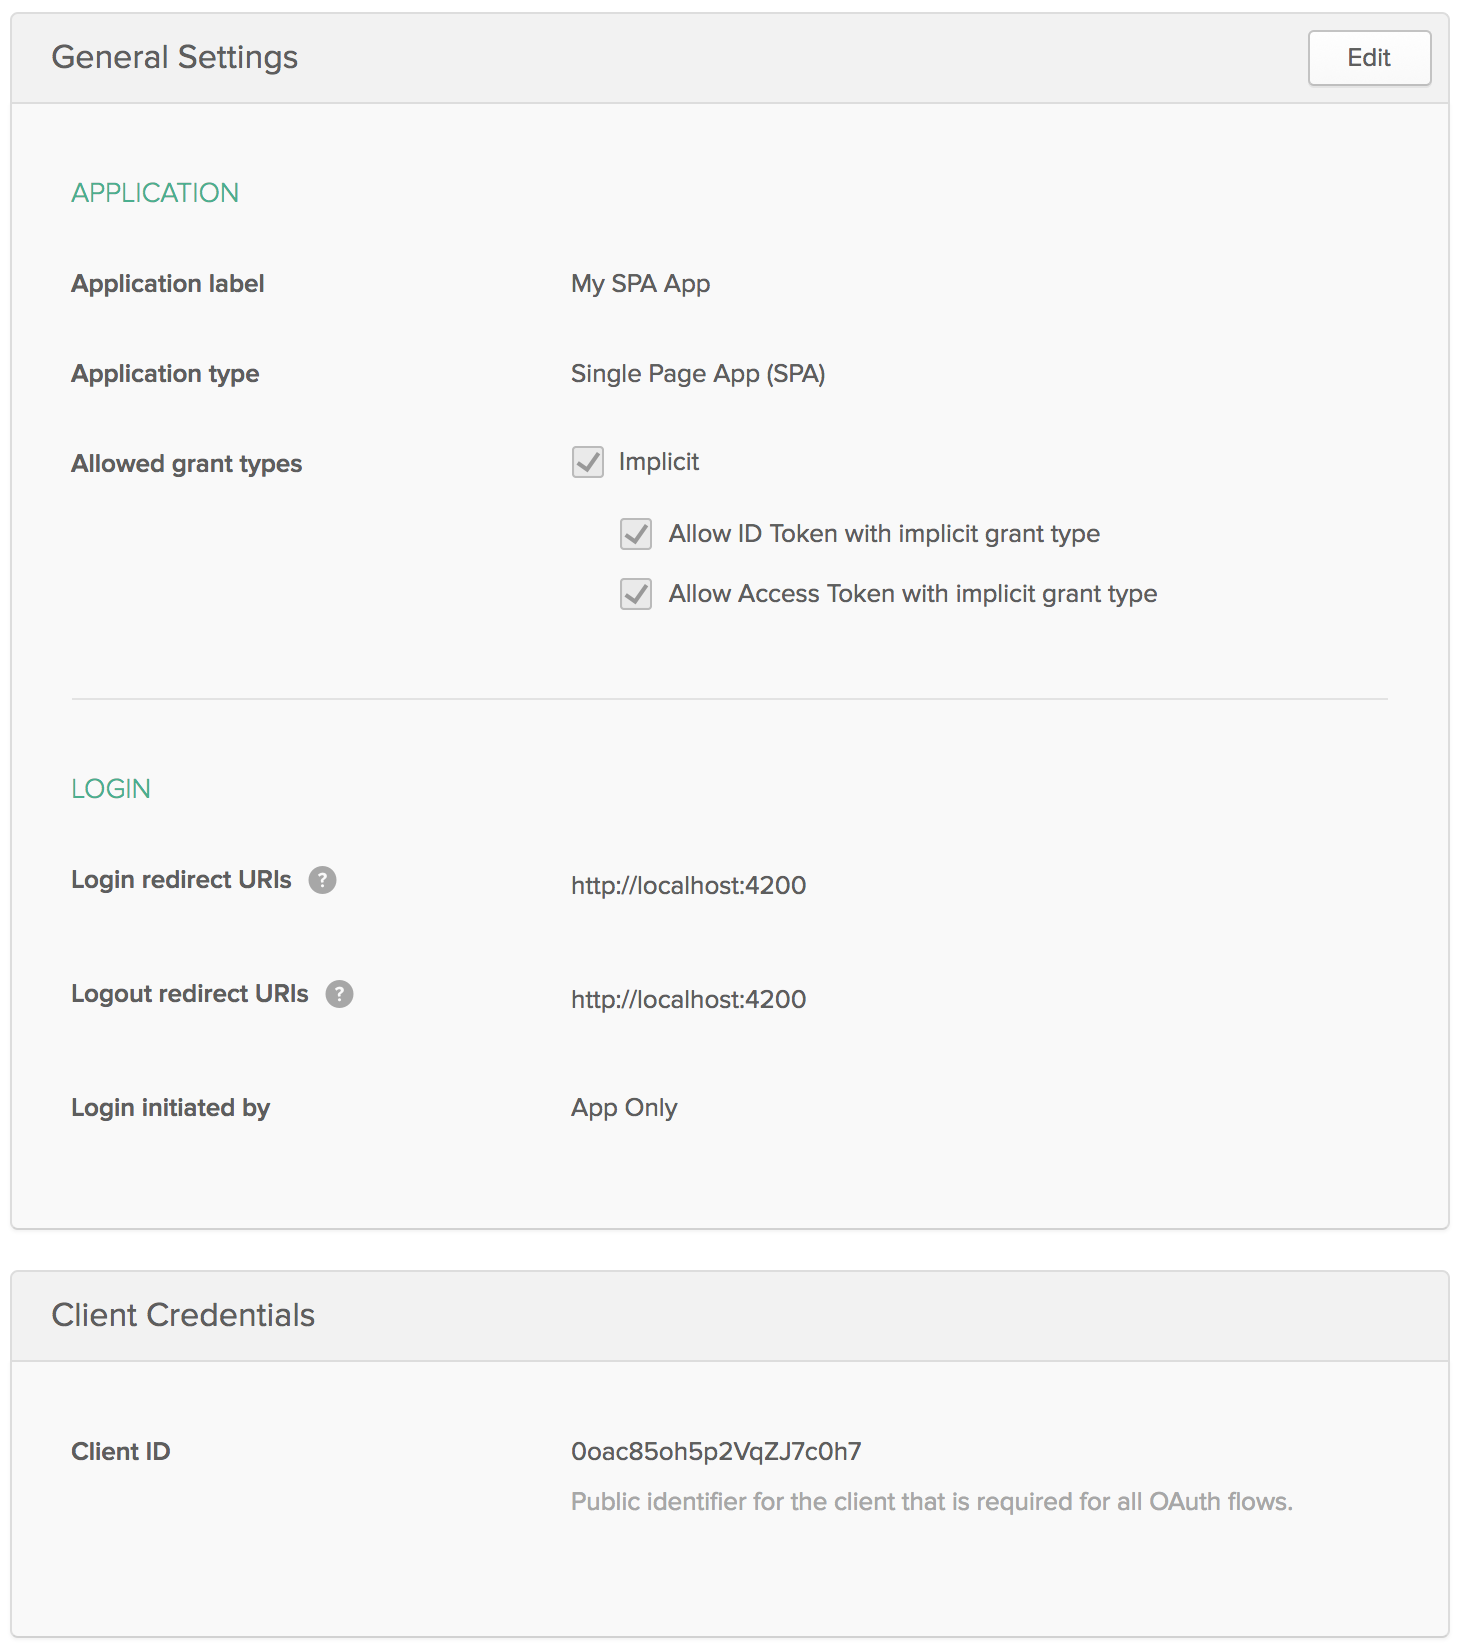Click the Client ID field label
Screen dimensions: 1462x1652
[121, 1452]
